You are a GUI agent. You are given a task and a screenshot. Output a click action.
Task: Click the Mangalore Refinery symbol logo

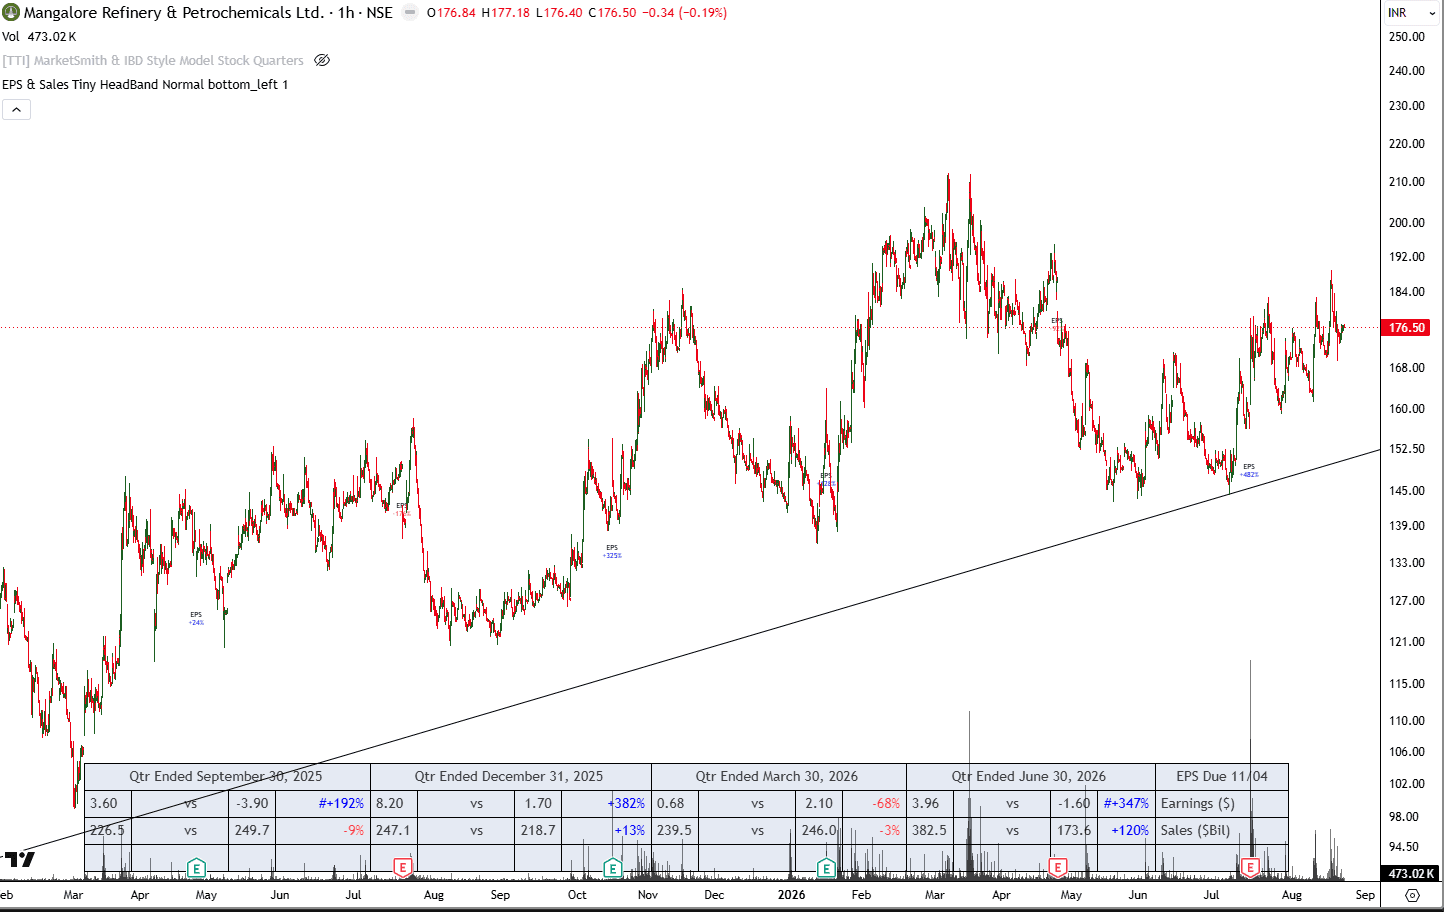point(11,13)
